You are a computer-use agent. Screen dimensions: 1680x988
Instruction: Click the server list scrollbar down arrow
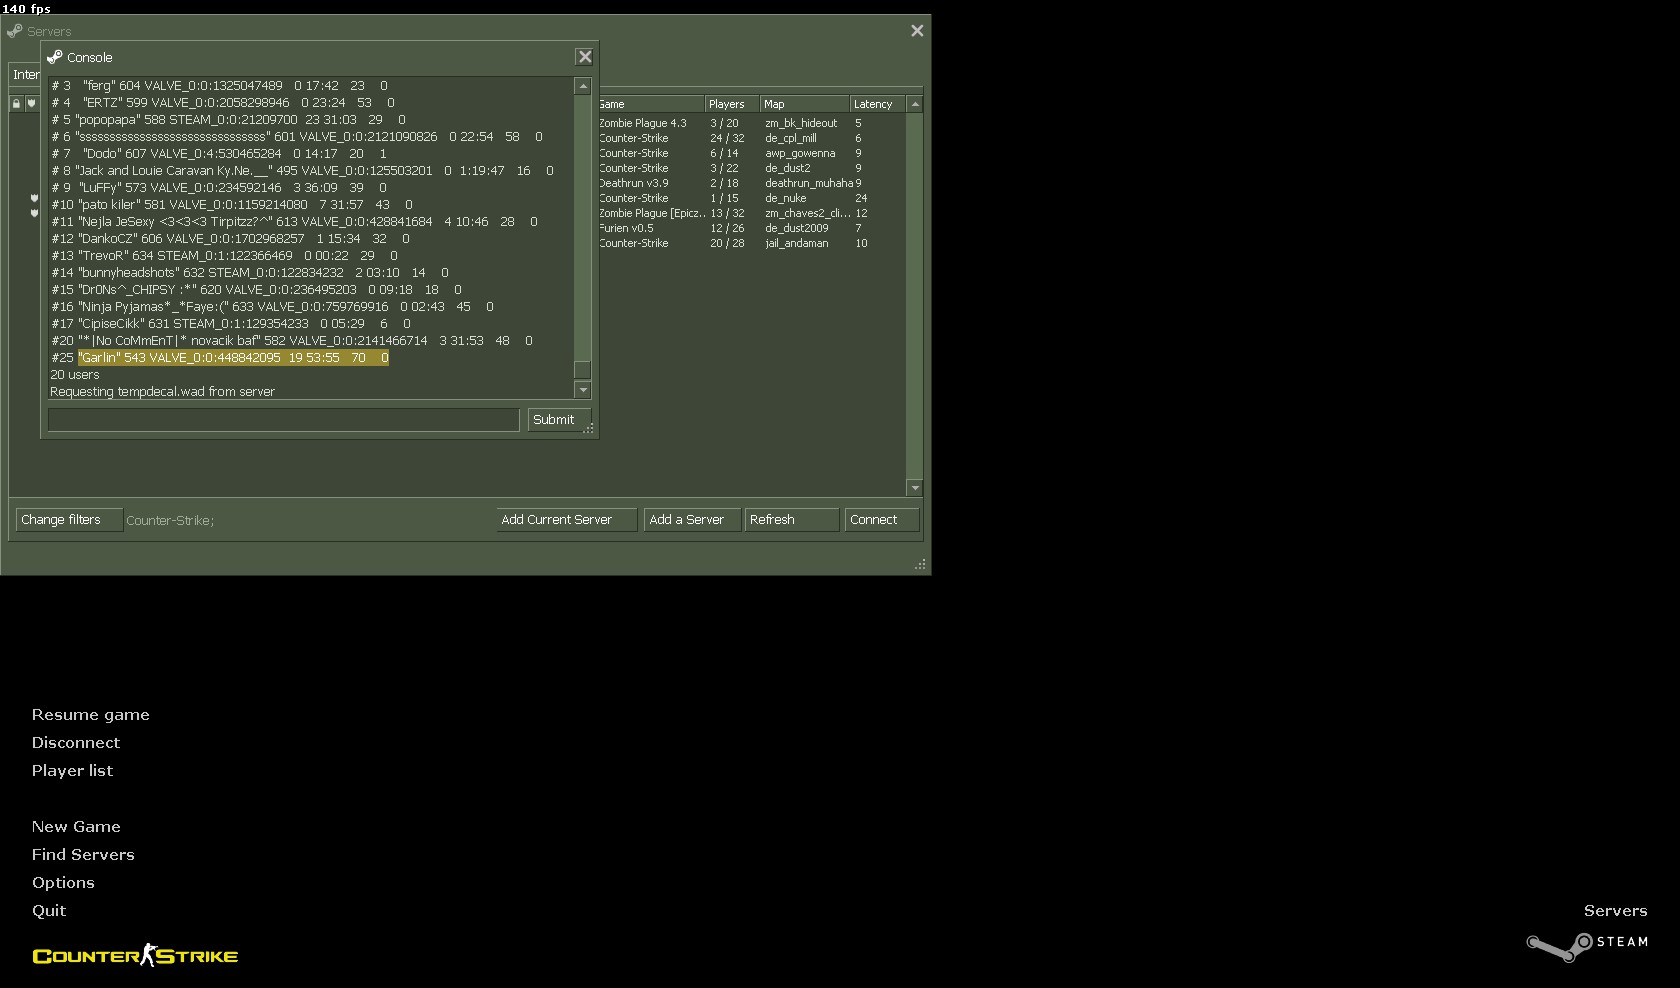(x=914, y=487)
